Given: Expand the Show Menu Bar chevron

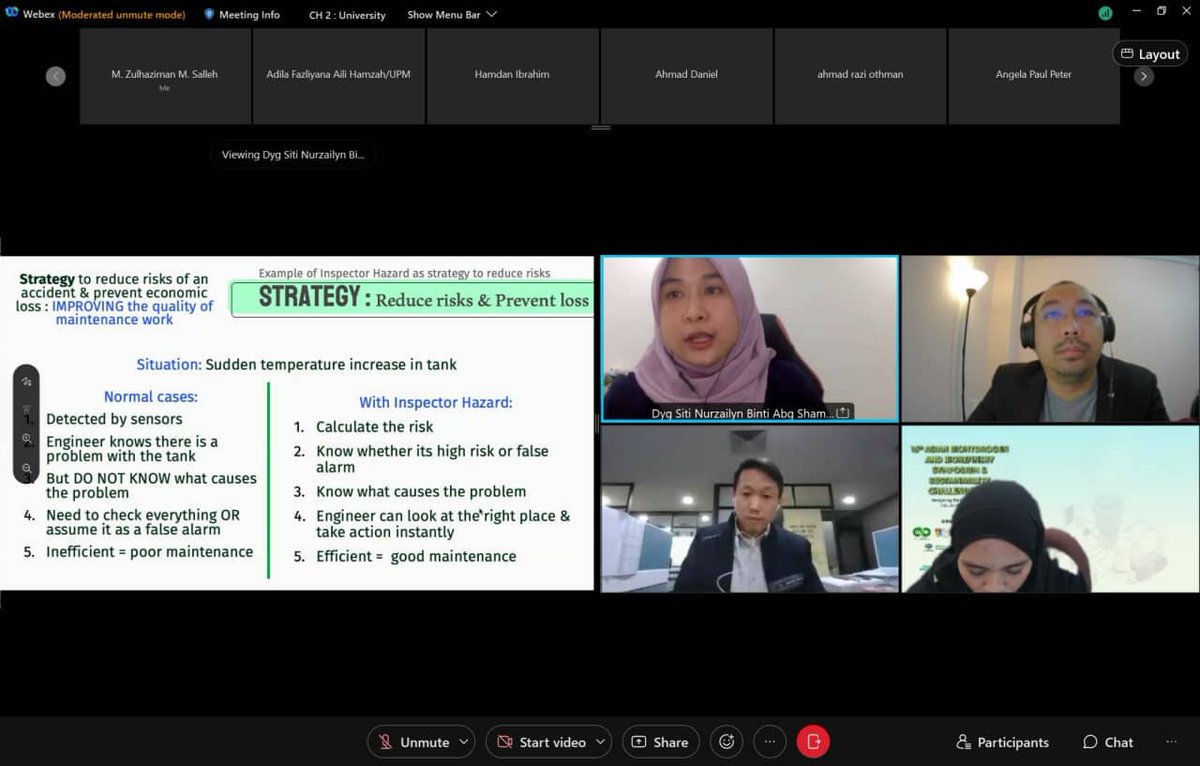Looking at the screenshot, I should (490, 15).
